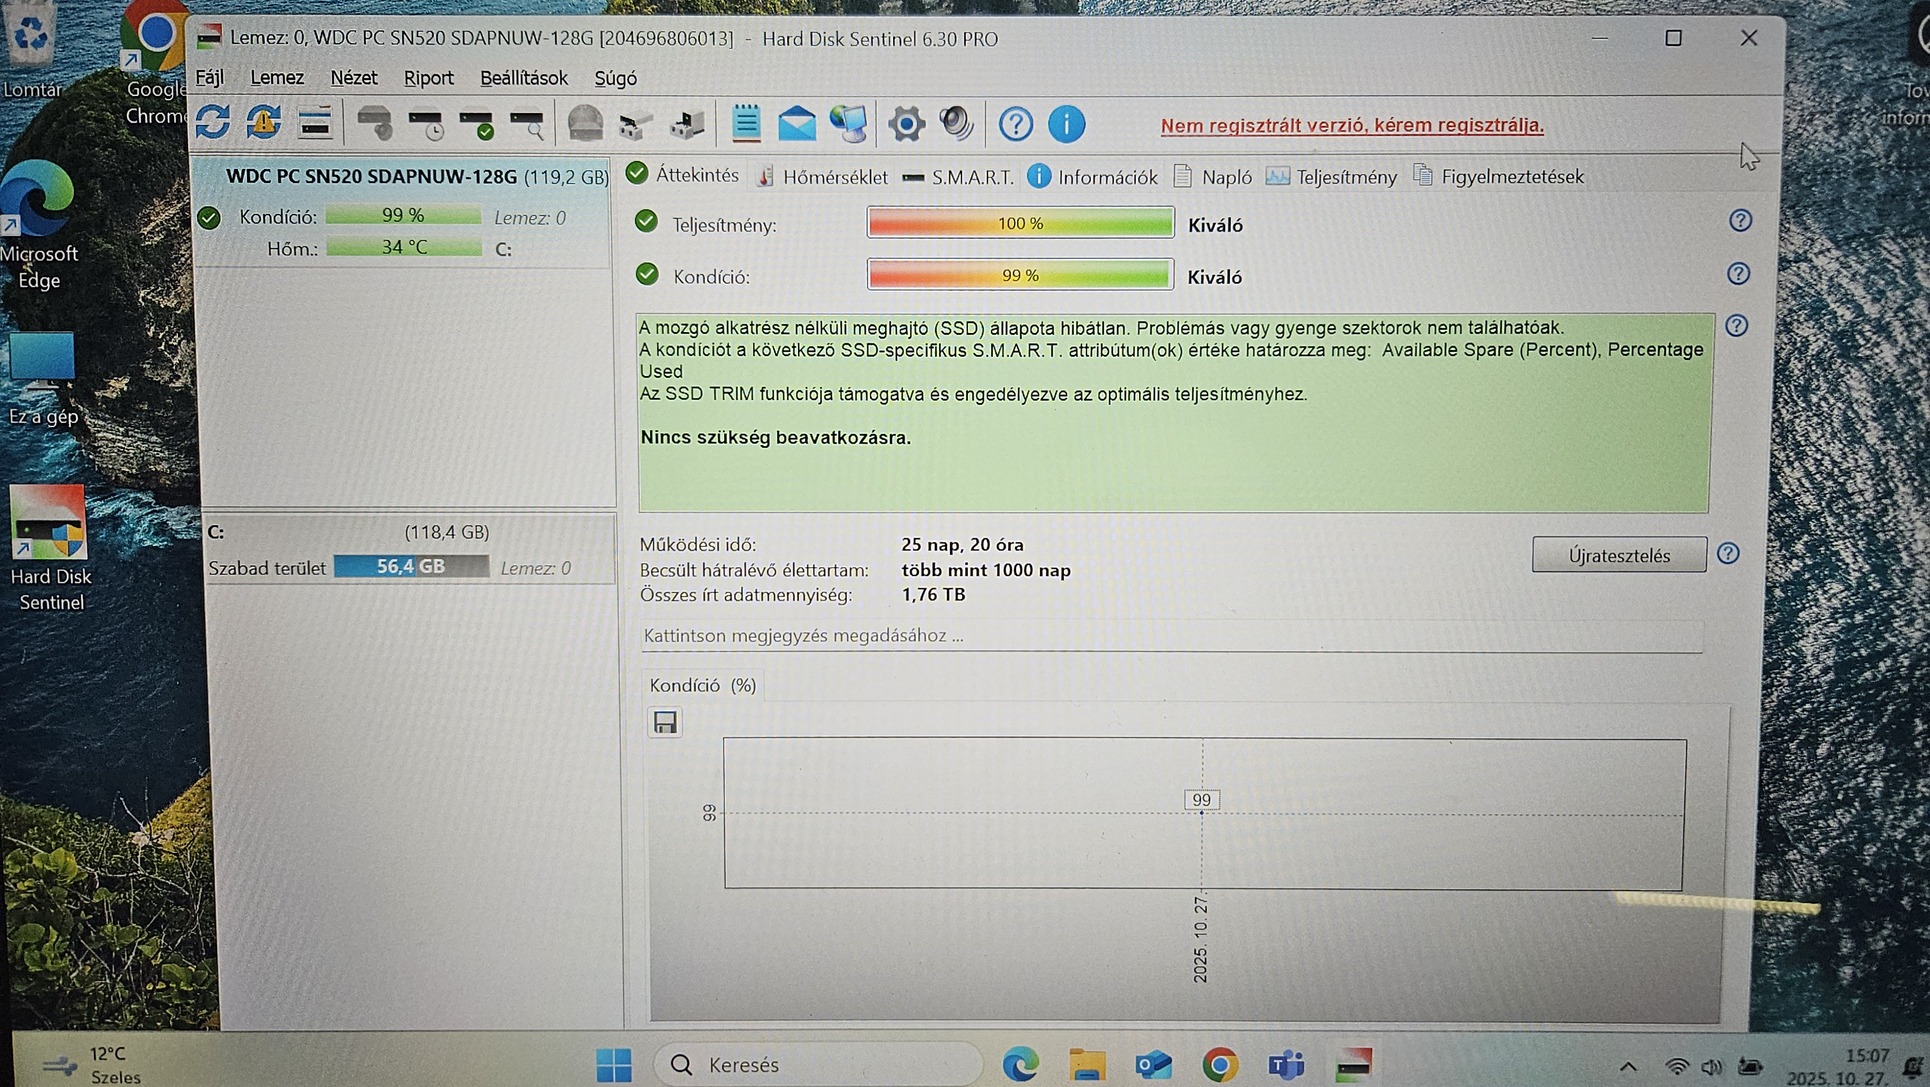The width and height of the screenshot is (1930, 1087).
Task: Click the blue info circle toolbar icon
Action: [x=1066, y=124]
